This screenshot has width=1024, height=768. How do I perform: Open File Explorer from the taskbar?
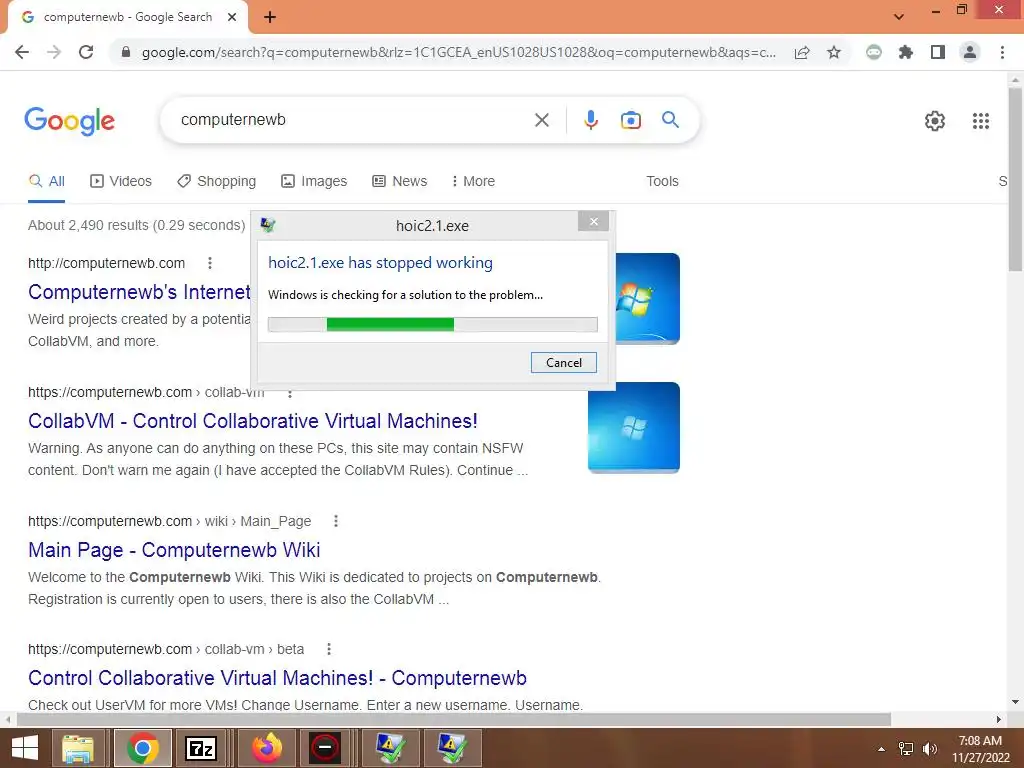pos(78,748)
